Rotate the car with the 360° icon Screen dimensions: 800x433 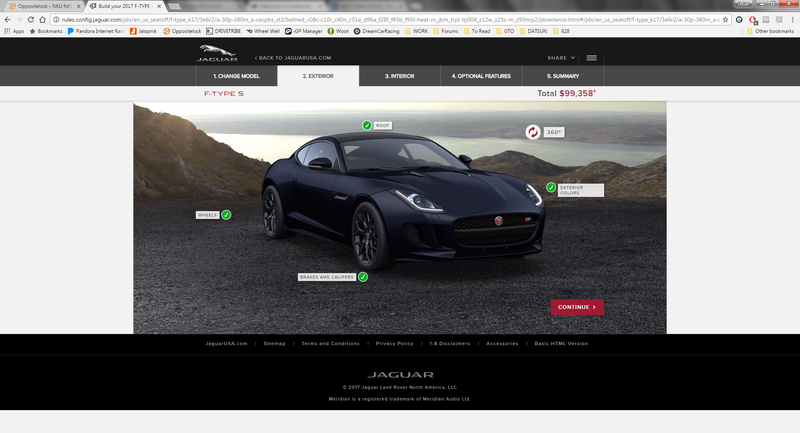[533, 132]
